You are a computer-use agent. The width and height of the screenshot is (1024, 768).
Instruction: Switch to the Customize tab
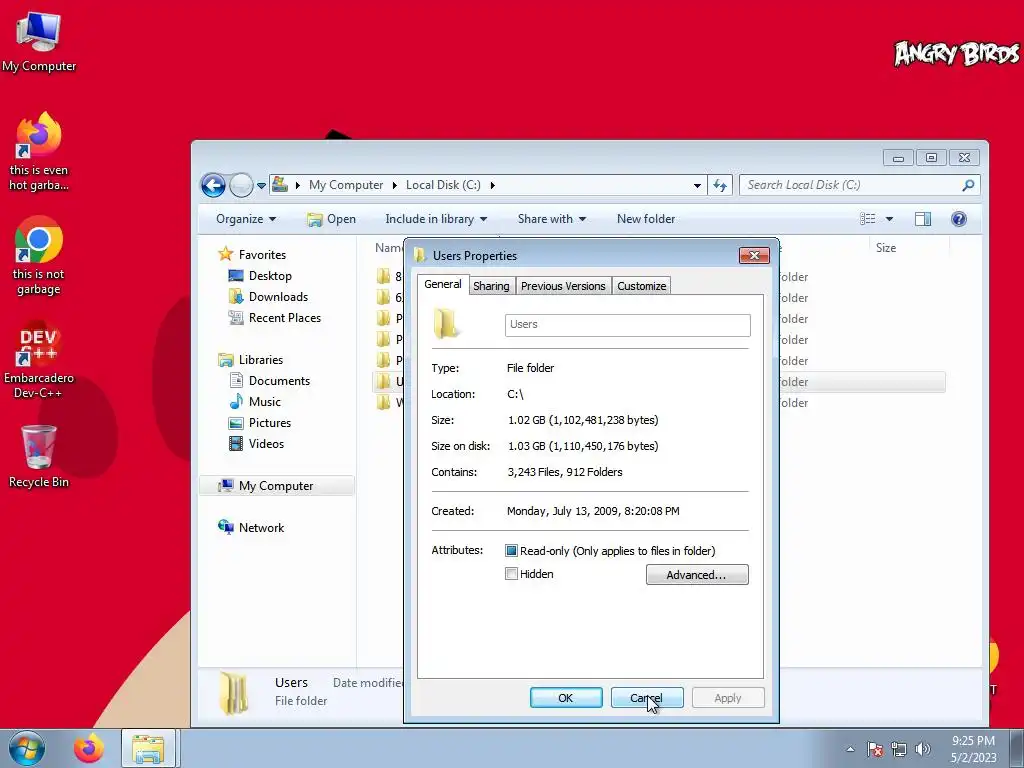tap(642, 286)
